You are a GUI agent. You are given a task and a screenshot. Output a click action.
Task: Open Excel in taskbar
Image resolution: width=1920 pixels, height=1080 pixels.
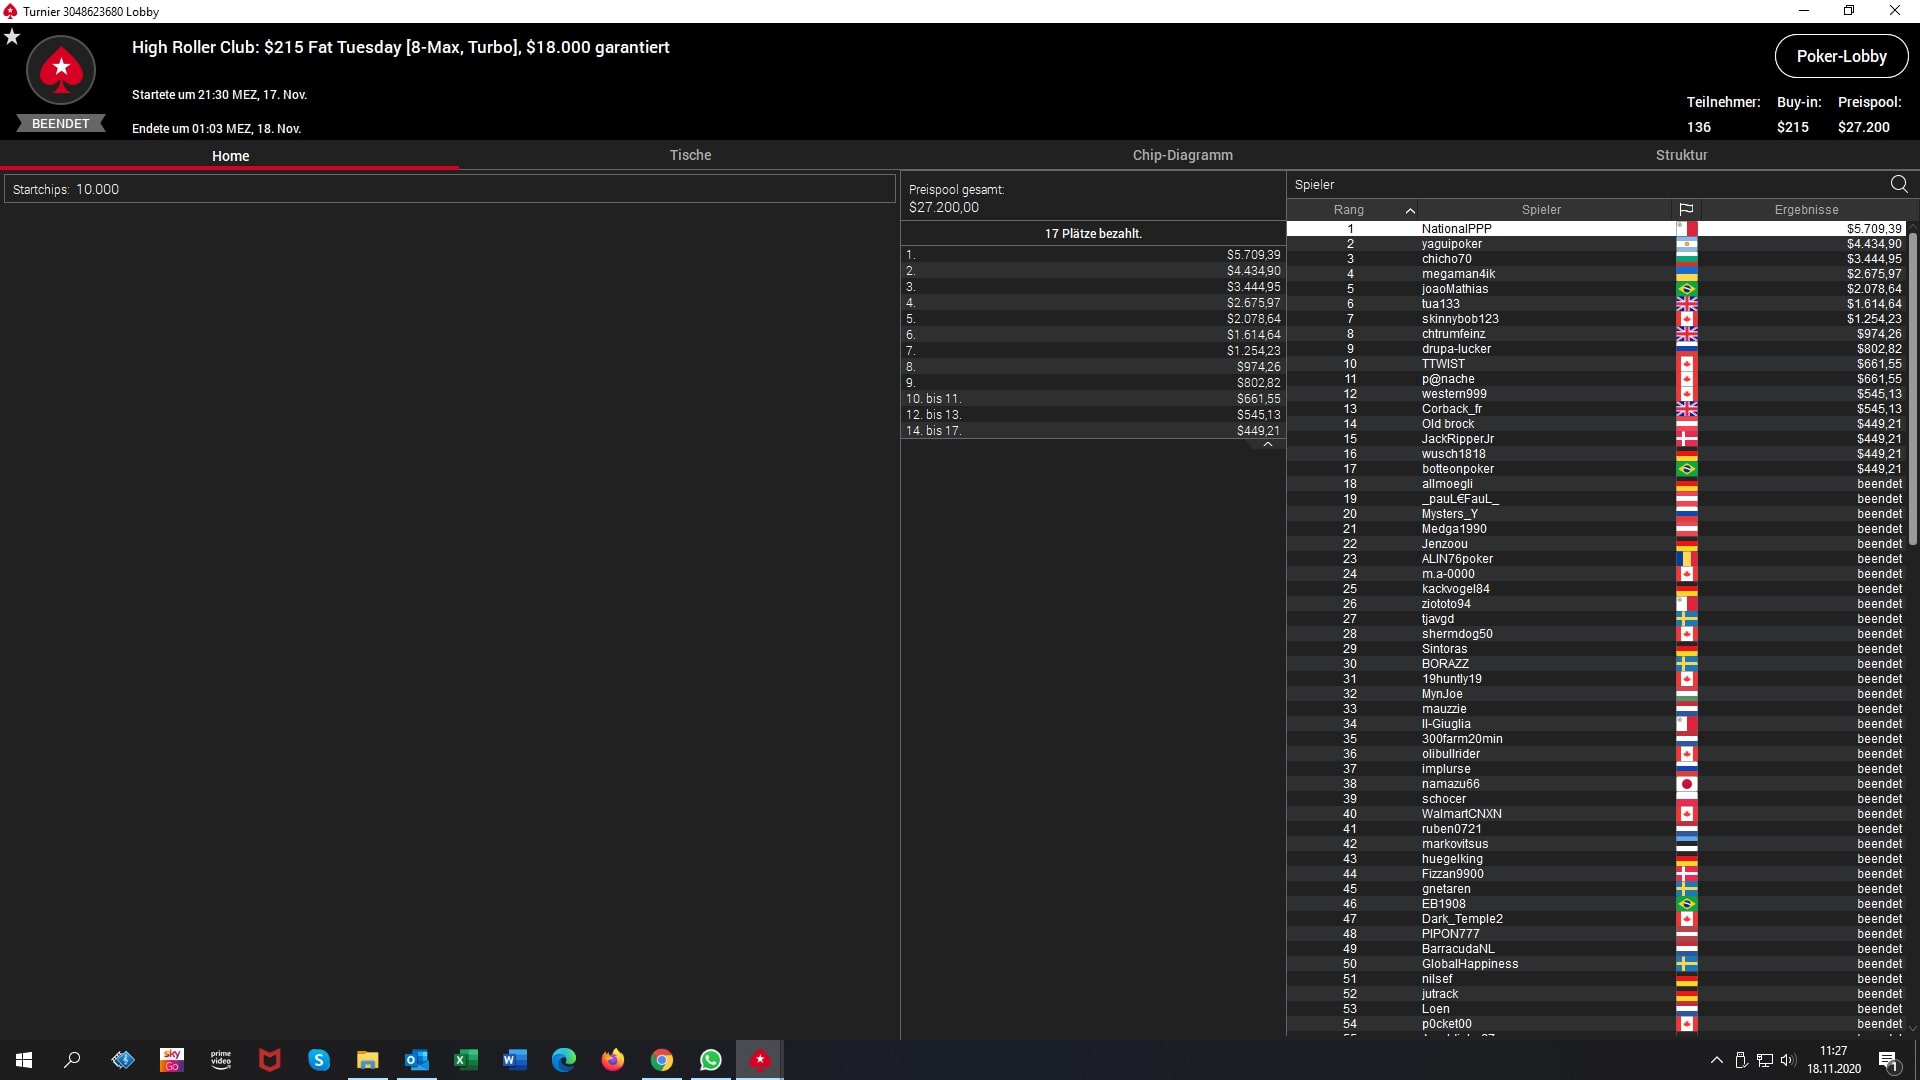pos(466,1060)
